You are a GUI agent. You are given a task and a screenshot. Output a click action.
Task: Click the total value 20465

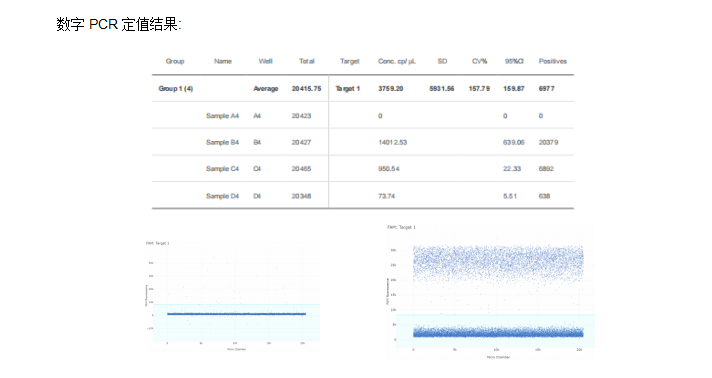point(302,169)
